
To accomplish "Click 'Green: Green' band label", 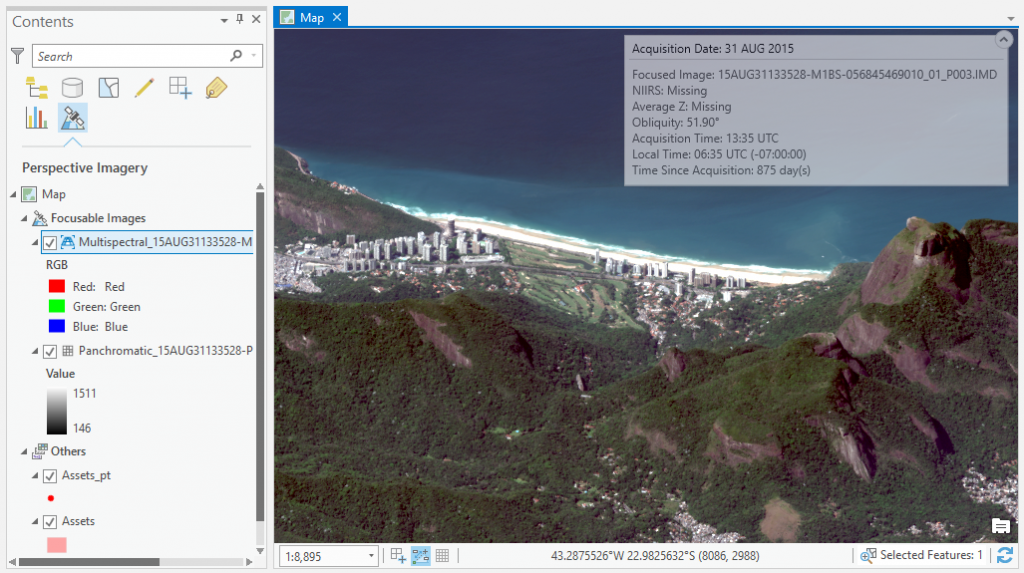I will pyautogui.click(x=106, y=307).
